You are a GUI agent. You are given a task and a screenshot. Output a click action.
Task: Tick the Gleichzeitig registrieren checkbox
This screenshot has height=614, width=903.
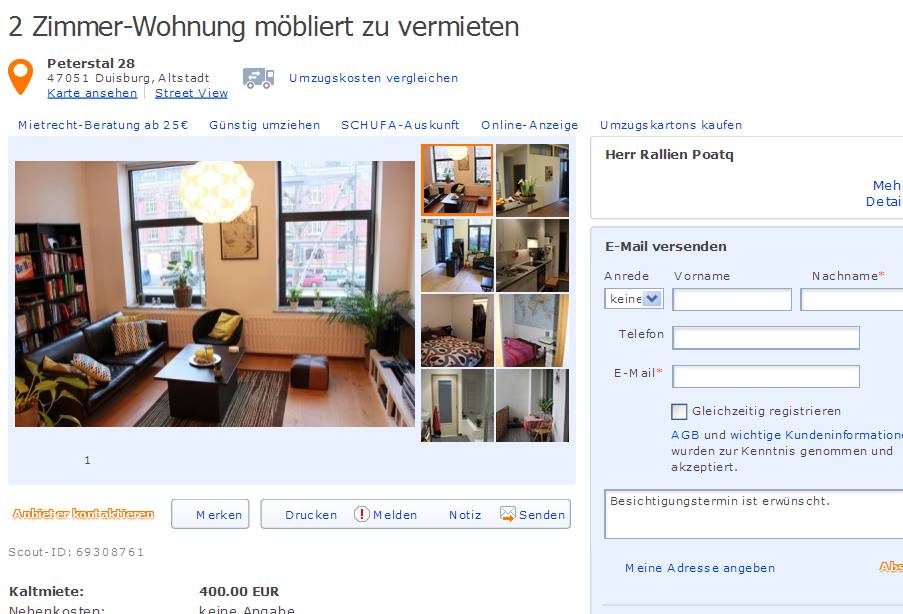(679, 411)
